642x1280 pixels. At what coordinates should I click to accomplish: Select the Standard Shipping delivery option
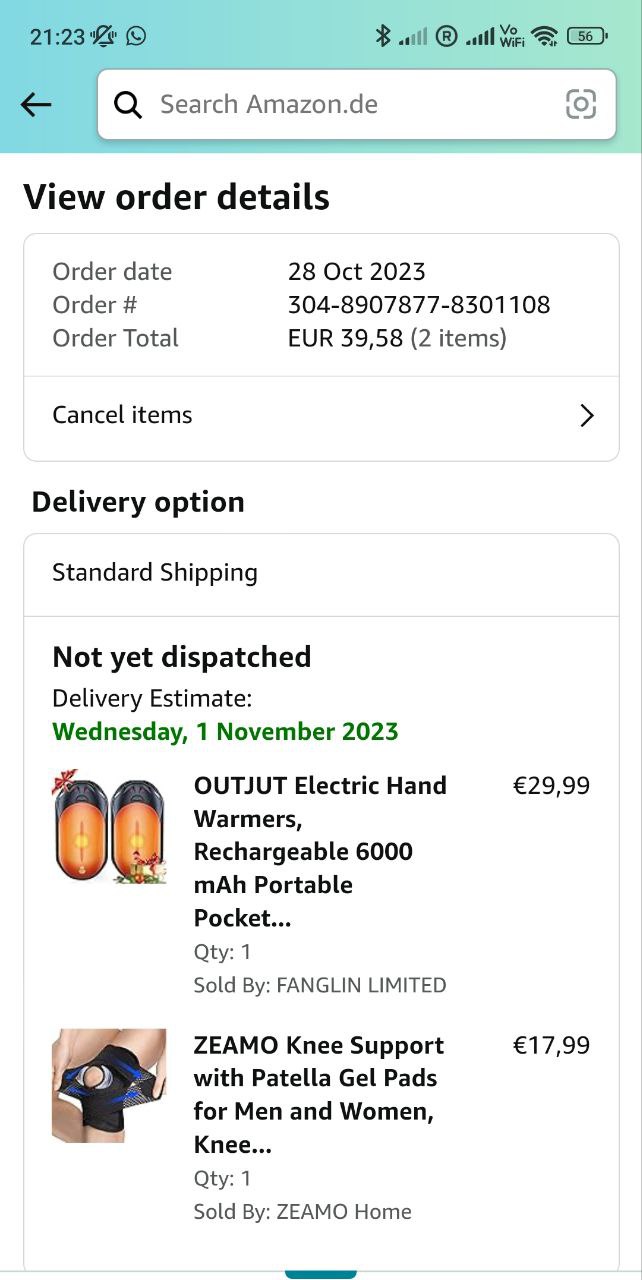(x=155, y=573)
